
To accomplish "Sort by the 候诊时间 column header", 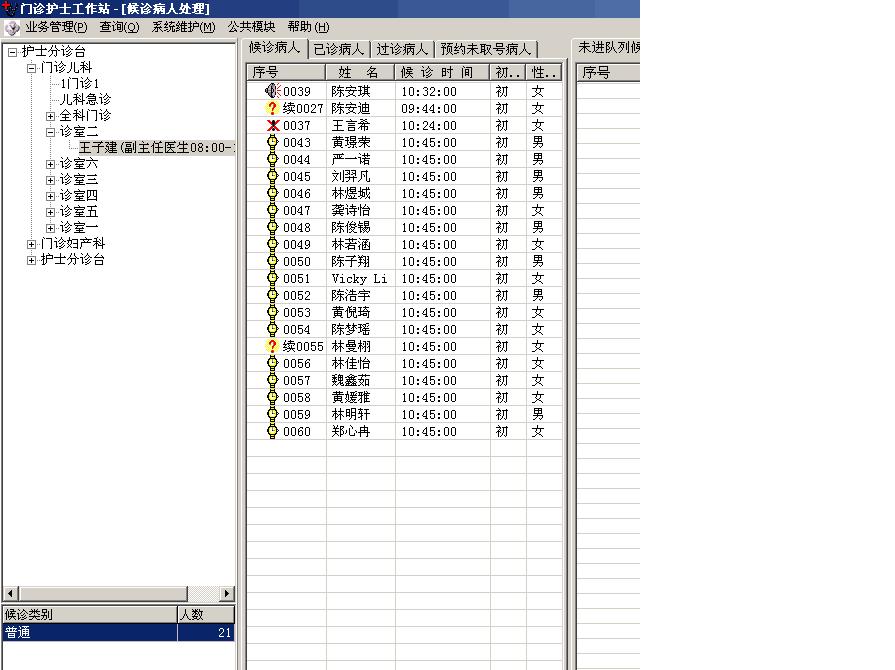I will coord(442,72).
